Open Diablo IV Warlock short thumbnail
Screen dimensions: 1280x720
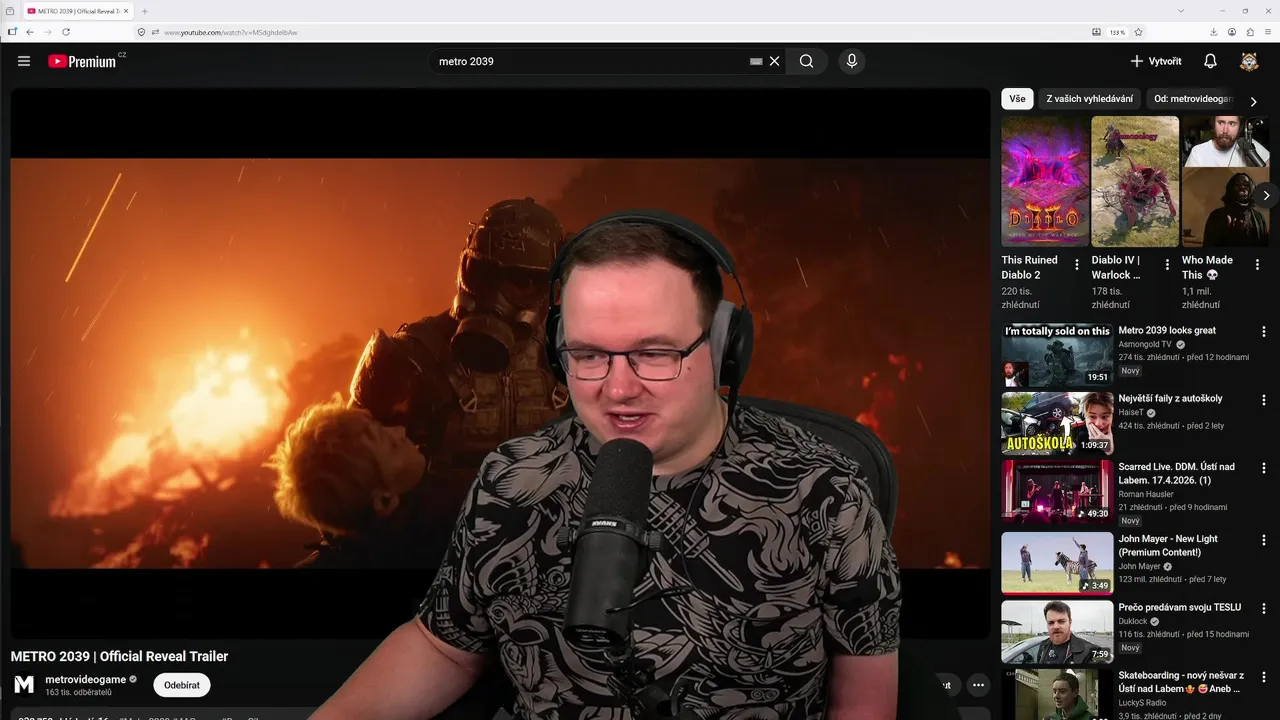pos(1135,181)
